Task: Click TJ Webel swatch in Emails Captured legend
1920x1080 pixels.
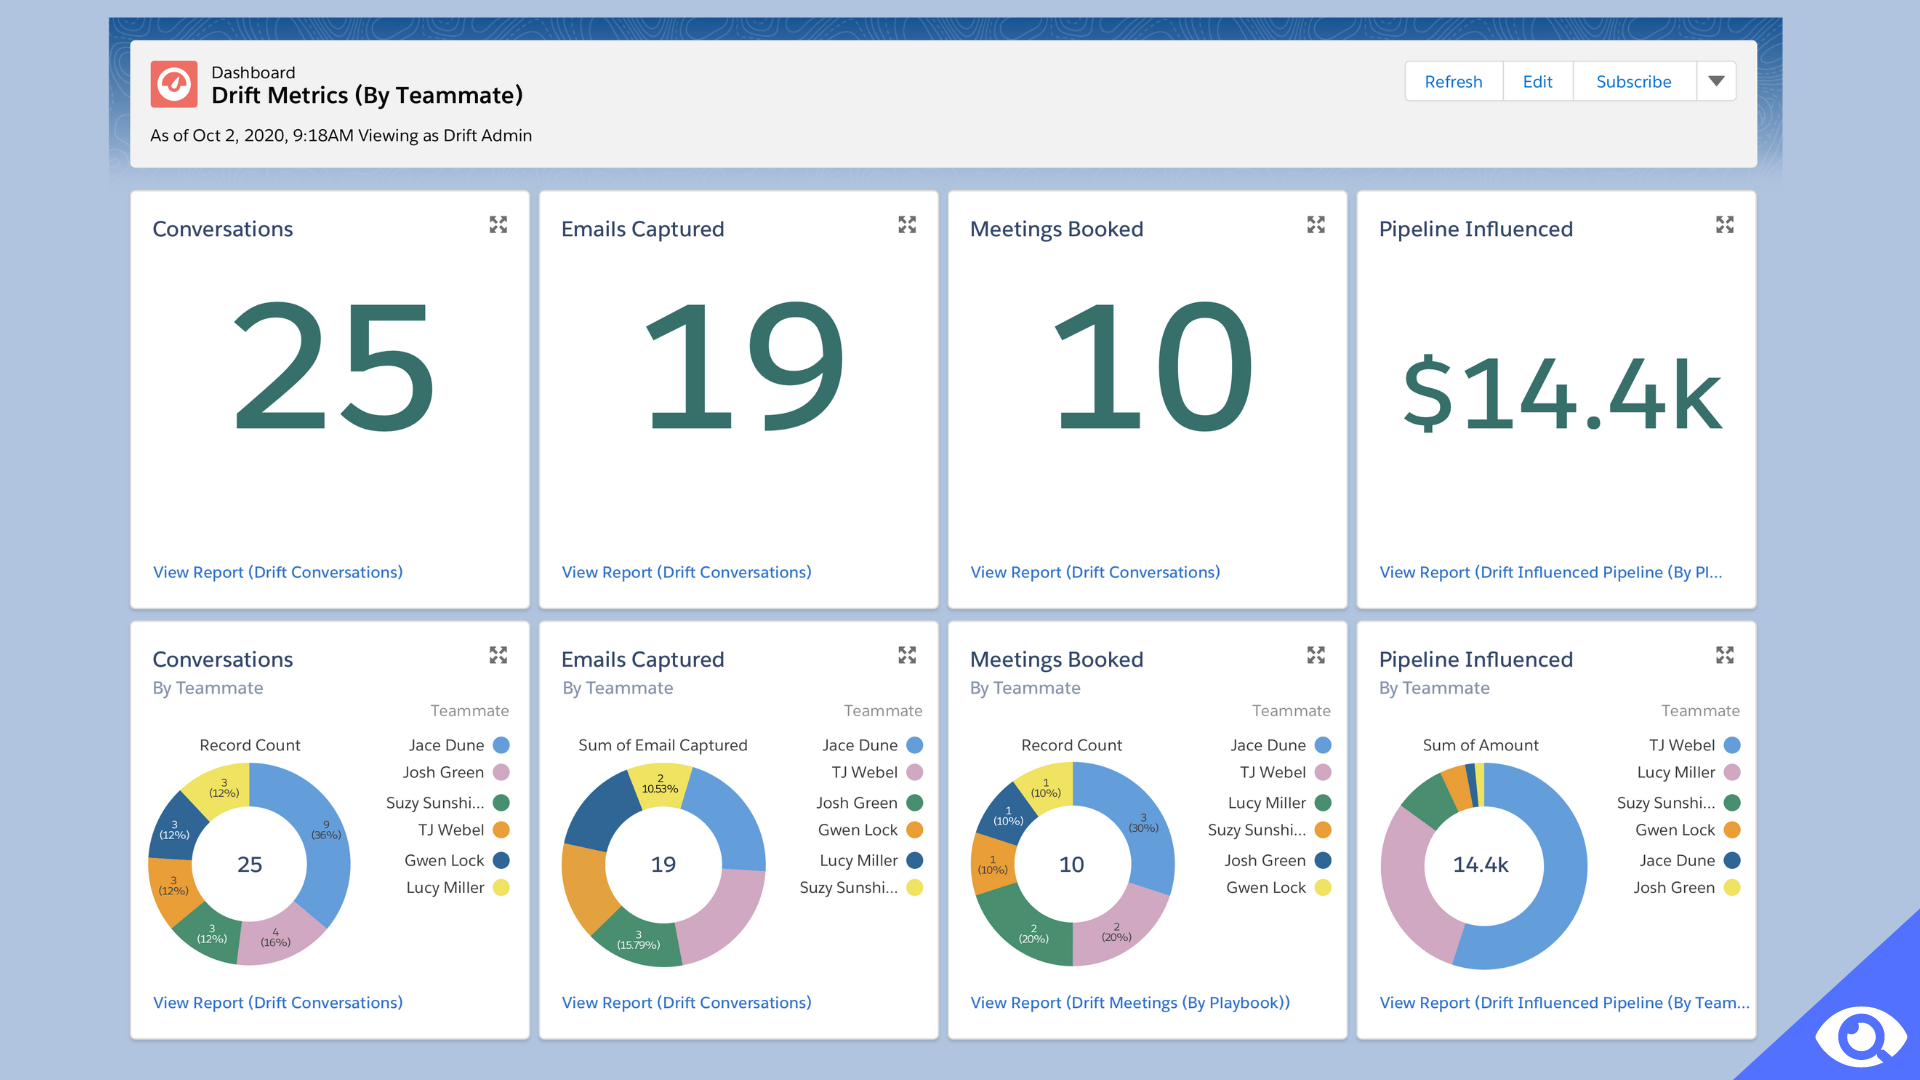Action: pos(914,772)
